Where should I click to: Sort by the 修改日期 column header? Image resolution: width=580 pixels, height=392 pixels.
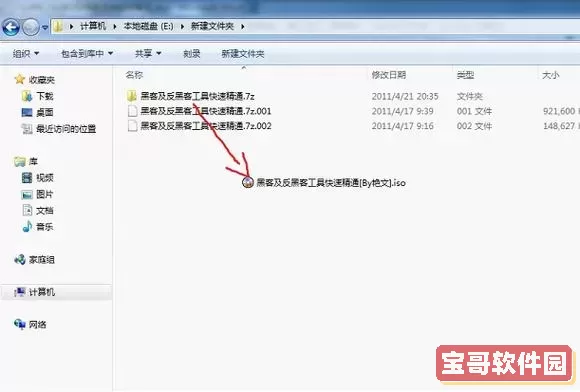(389, 75)
